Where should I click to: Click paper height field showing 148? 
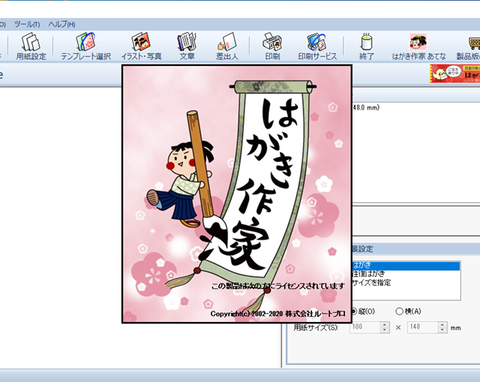click(423, 327)
